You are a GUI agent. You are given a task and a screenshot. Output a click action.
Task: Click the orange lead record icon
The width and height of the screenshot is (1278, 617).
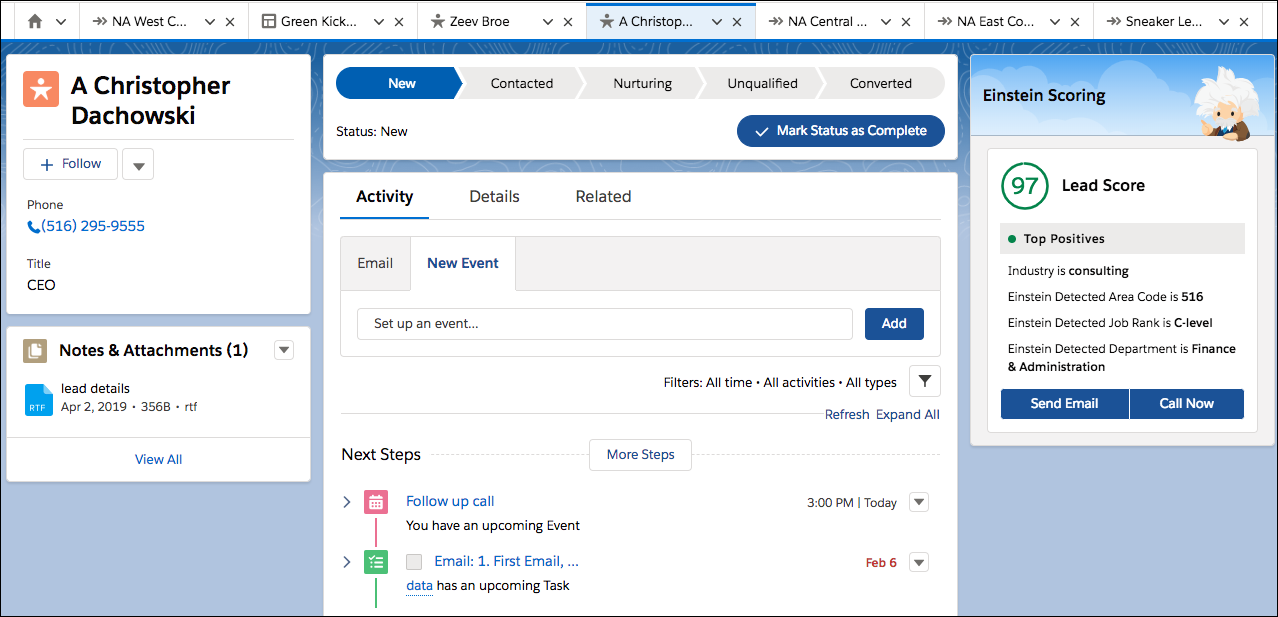pos(40,88)
